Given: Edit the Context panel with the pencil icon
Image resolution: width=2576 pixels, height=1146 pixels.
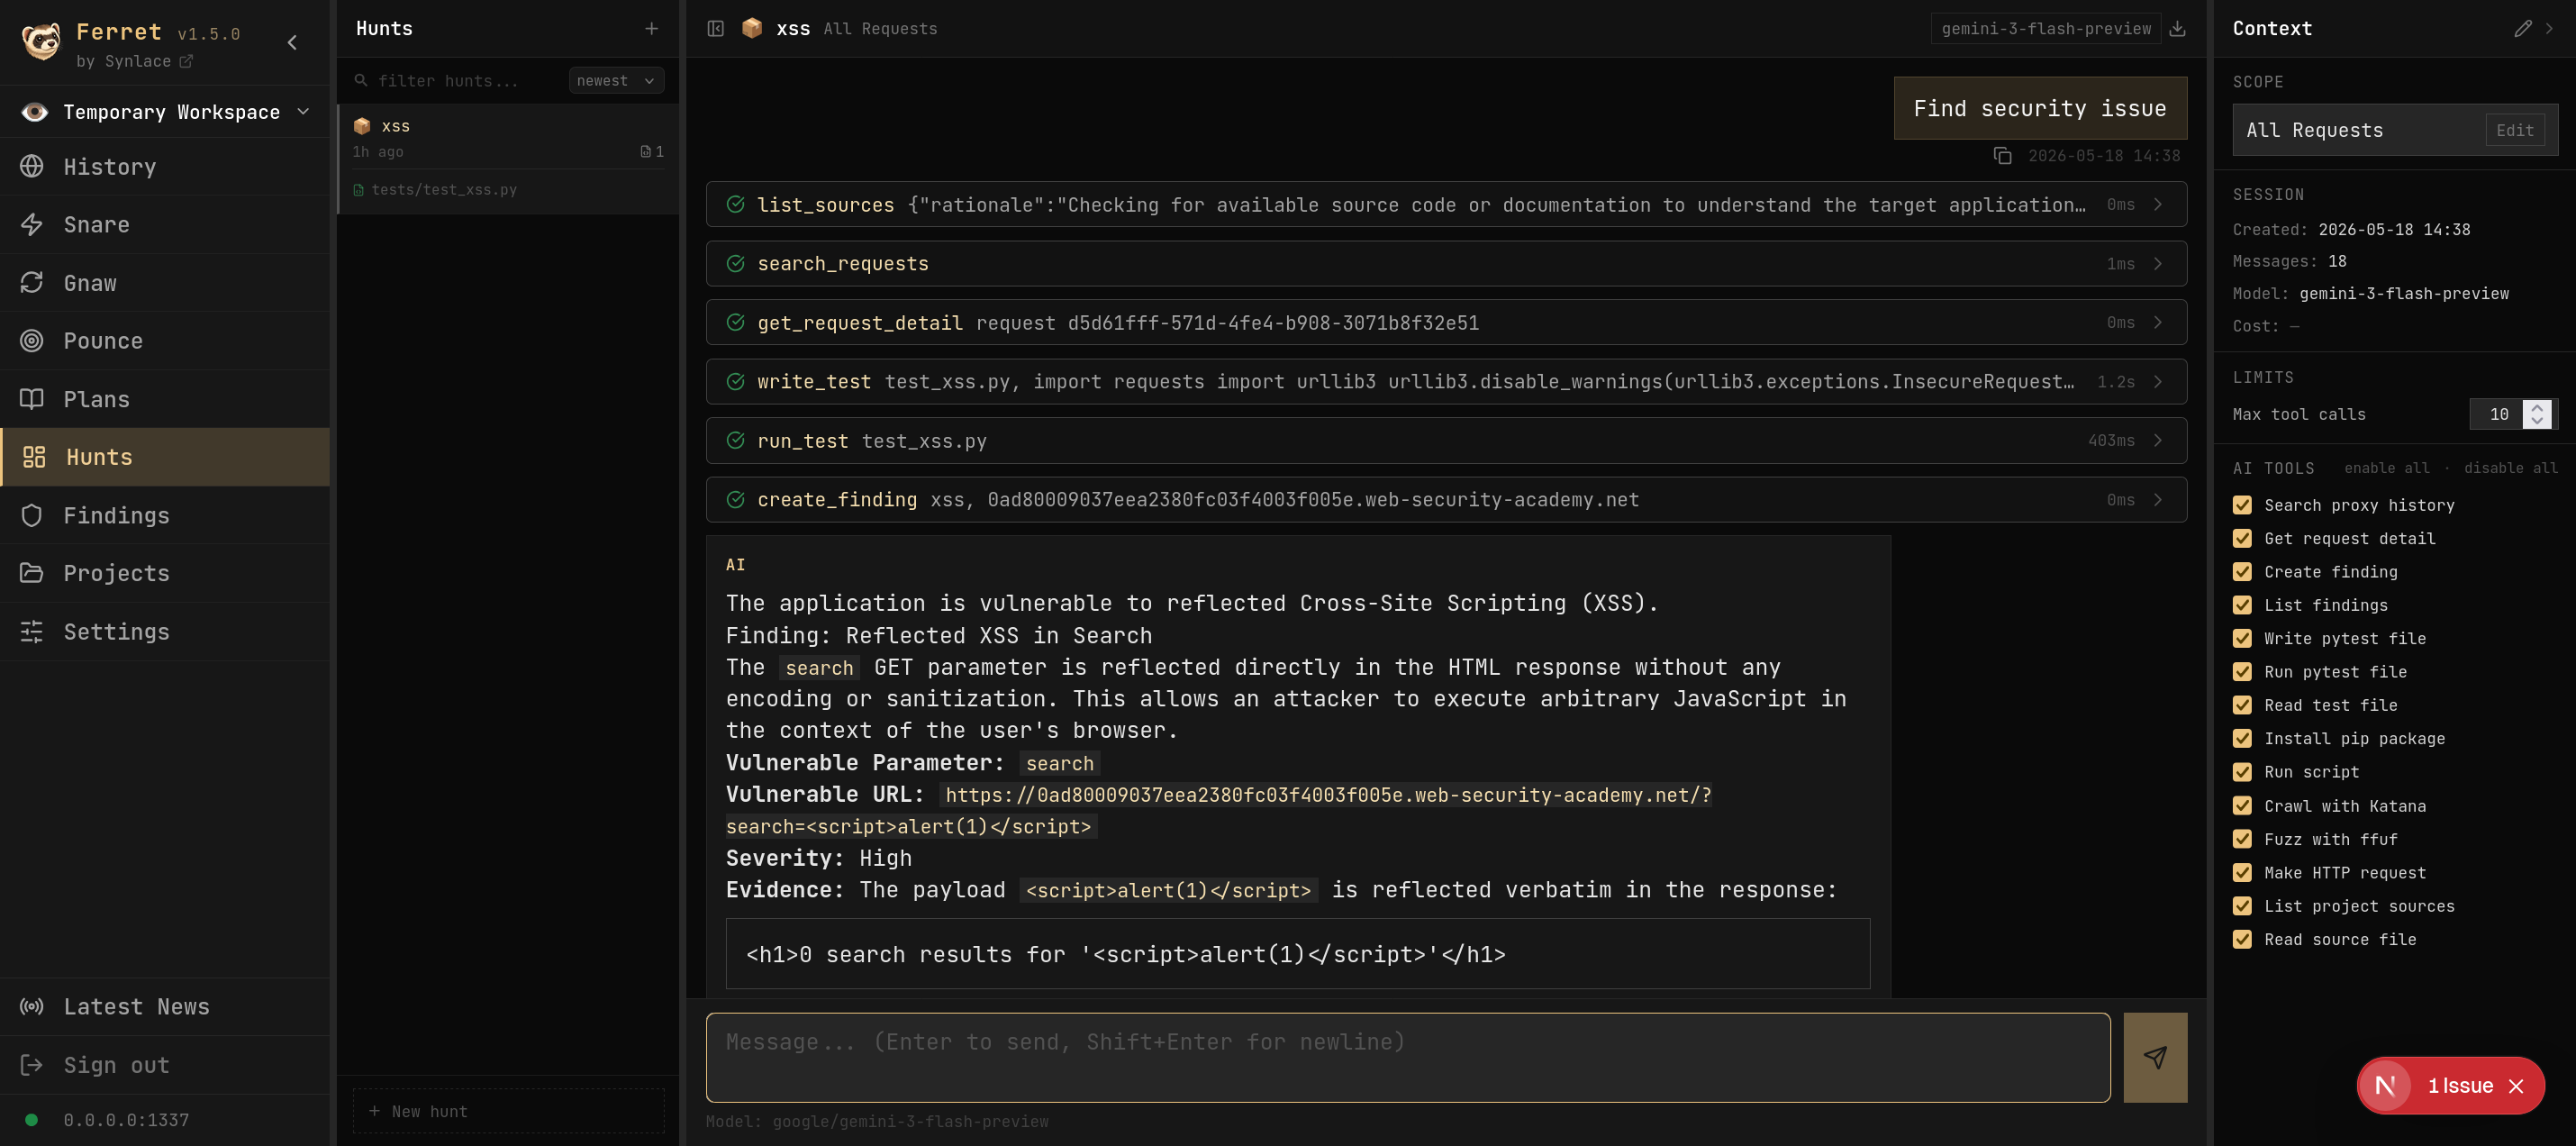Looking at the screenshot, I should [2522, 29].
